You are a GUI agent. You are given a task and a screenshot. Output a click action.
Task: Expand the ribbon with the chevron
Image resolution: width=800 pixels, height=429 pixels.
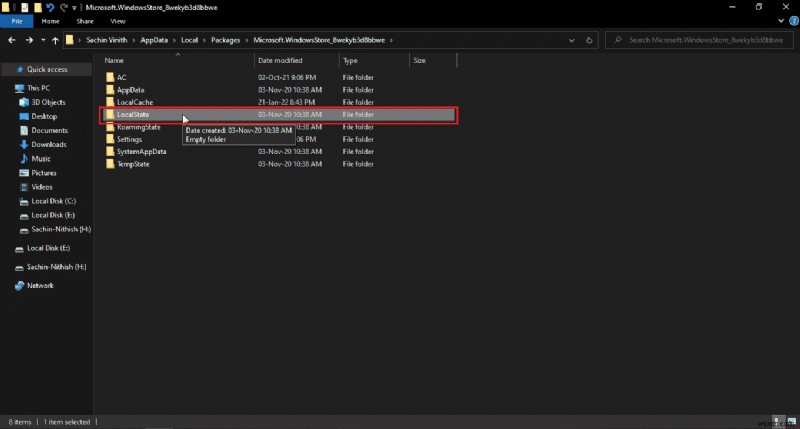click(781, 21)
